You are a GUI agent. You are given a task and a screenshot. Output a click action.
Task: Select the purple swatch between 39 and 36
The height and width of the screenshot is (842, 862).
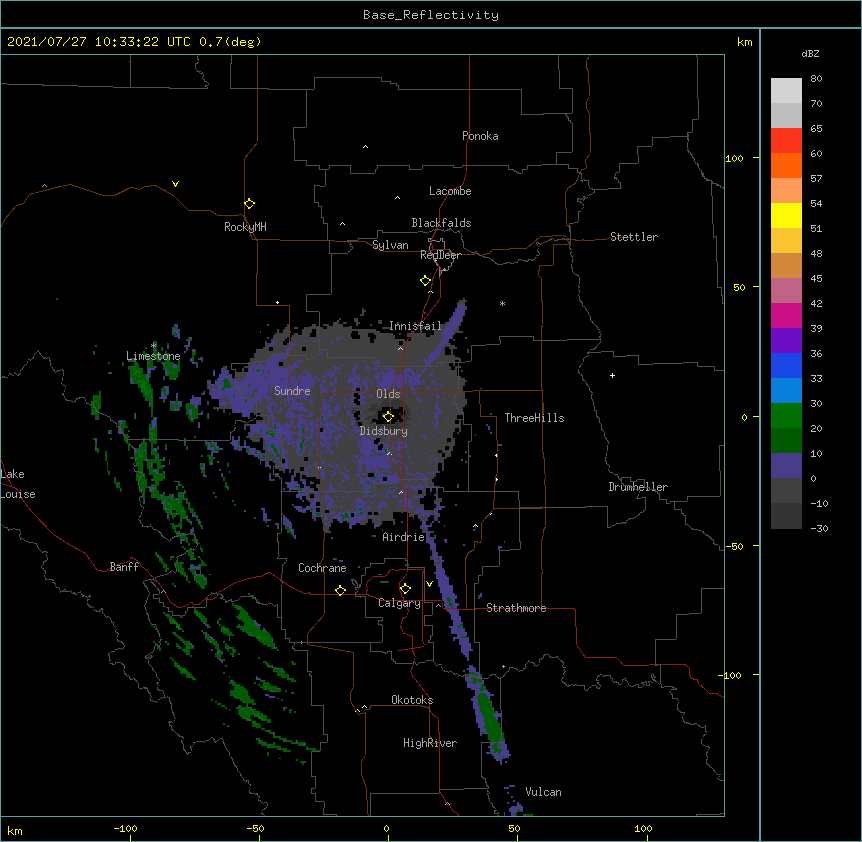786,340
